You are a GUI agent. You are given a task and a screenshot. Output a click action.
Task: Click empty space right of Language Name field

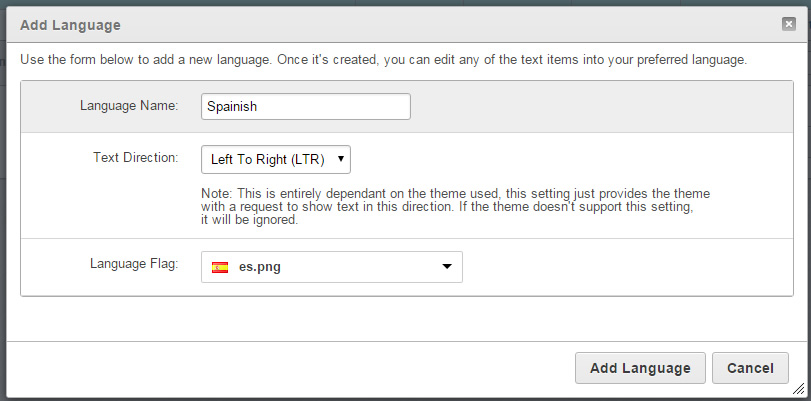pos(600,106)
